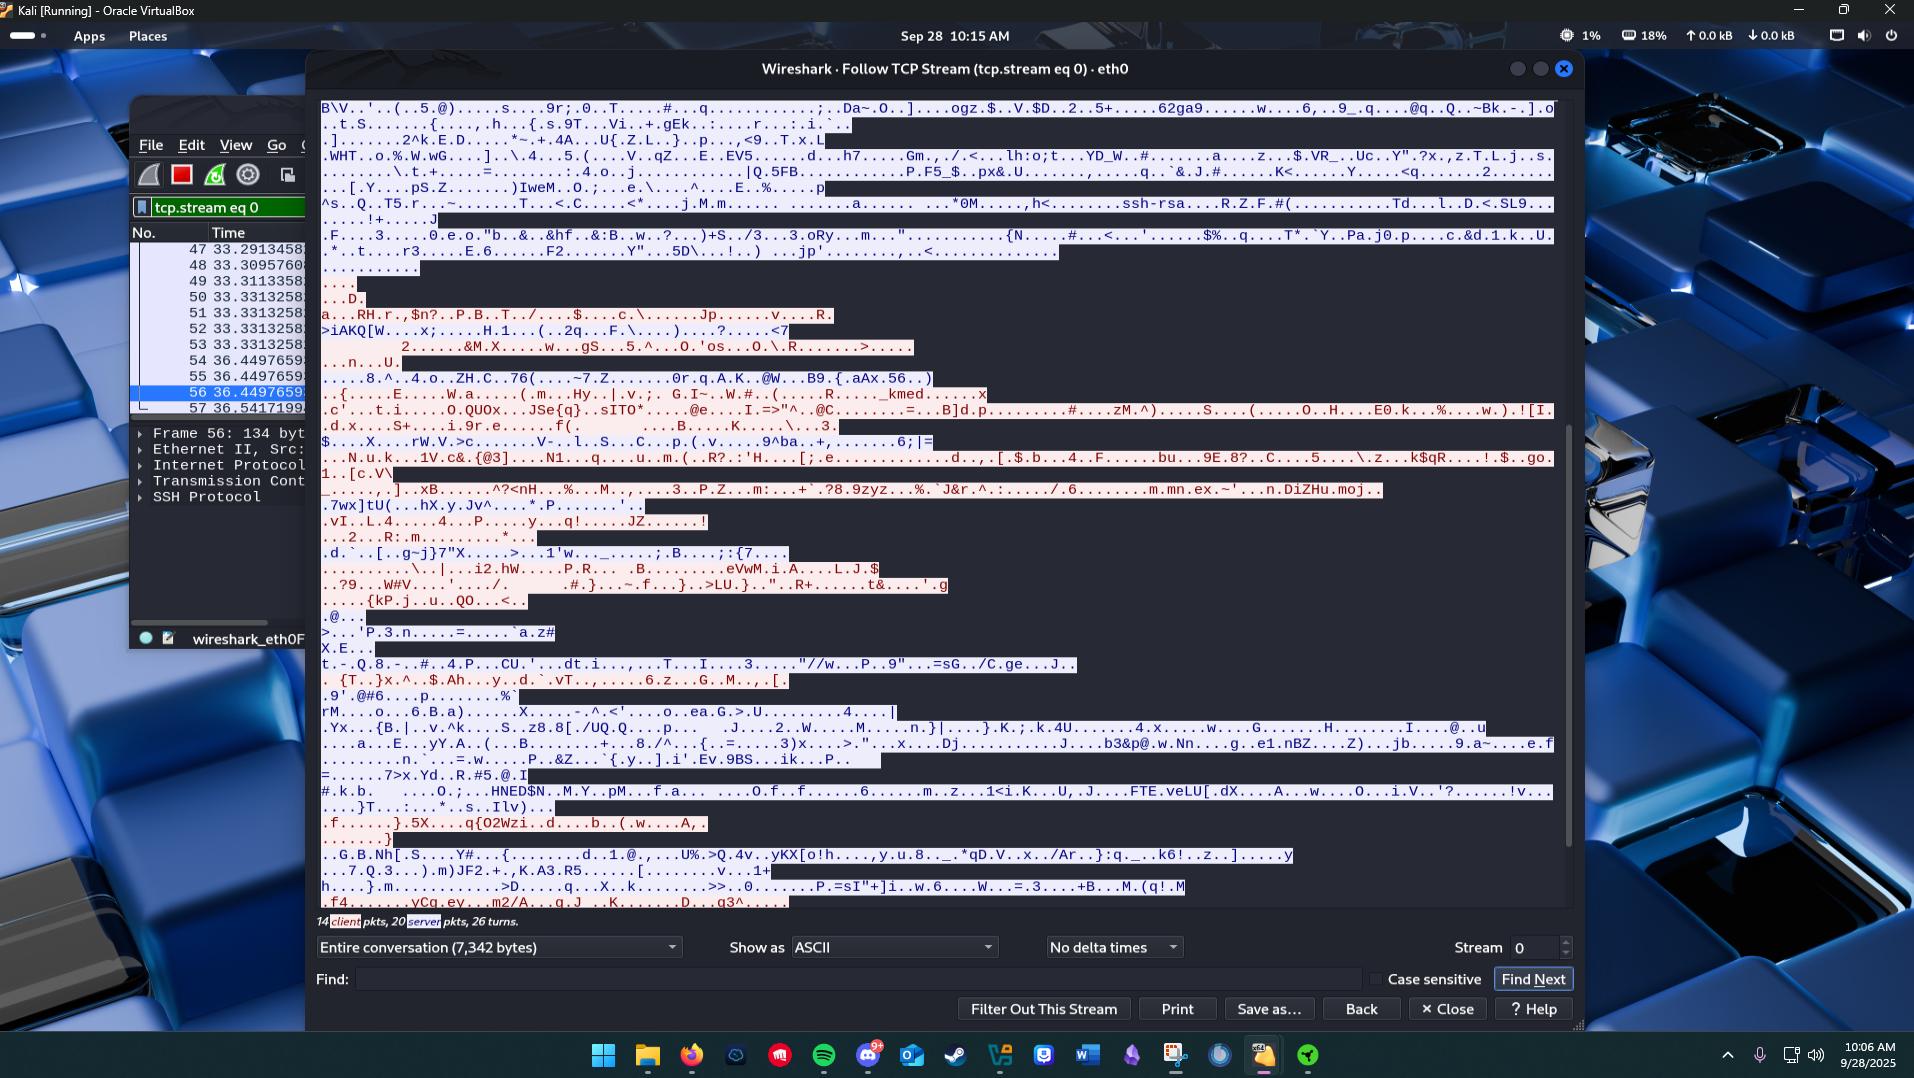Click the Find Next button
Image resolution: width=1914 pixels, height=1078 pixels.
(1533, 979)
